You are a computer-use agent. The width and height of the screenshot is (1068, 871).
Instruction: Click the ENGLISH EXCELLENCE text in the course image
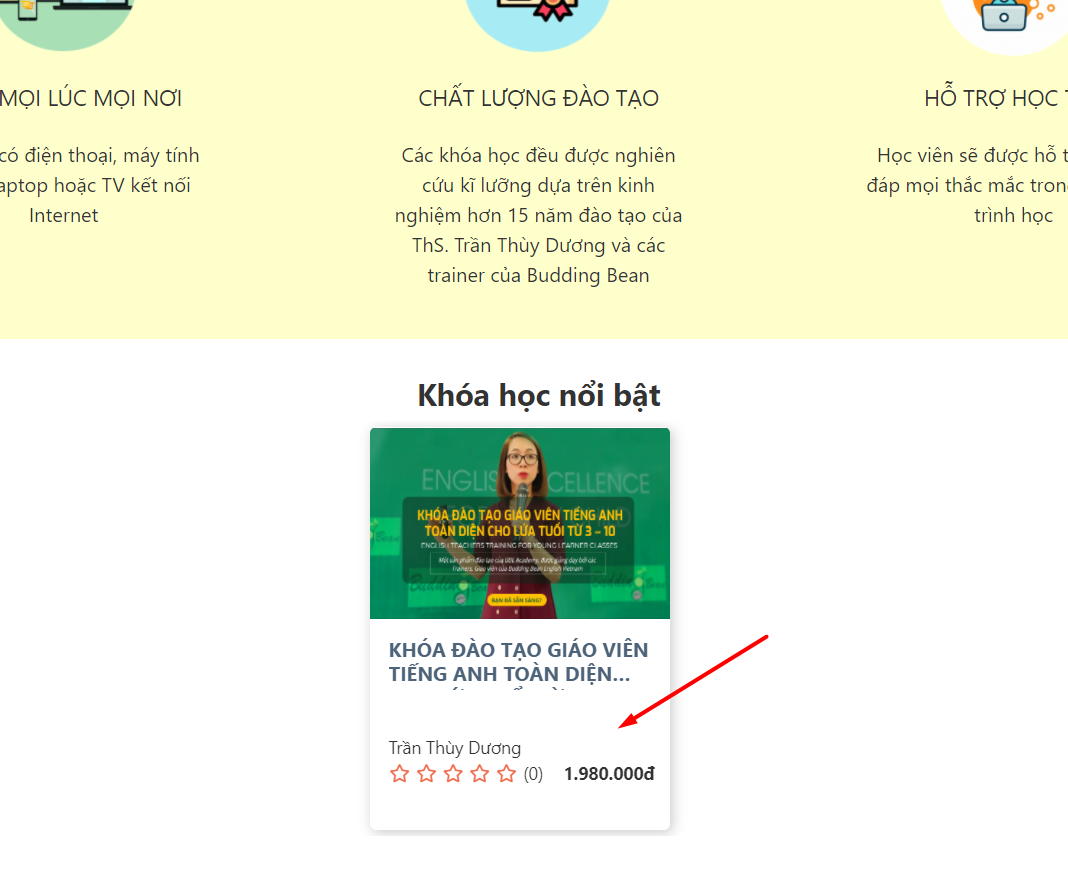coord(535,481)
